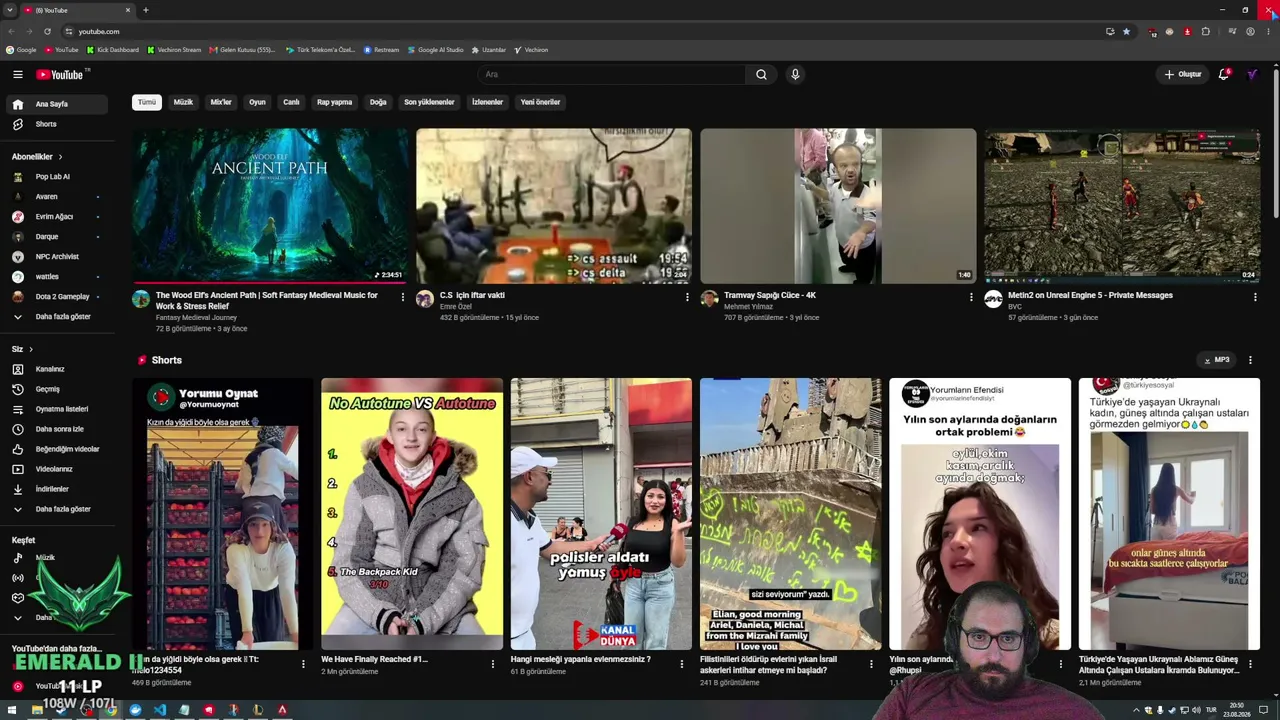Open a new browser tab

146,10
